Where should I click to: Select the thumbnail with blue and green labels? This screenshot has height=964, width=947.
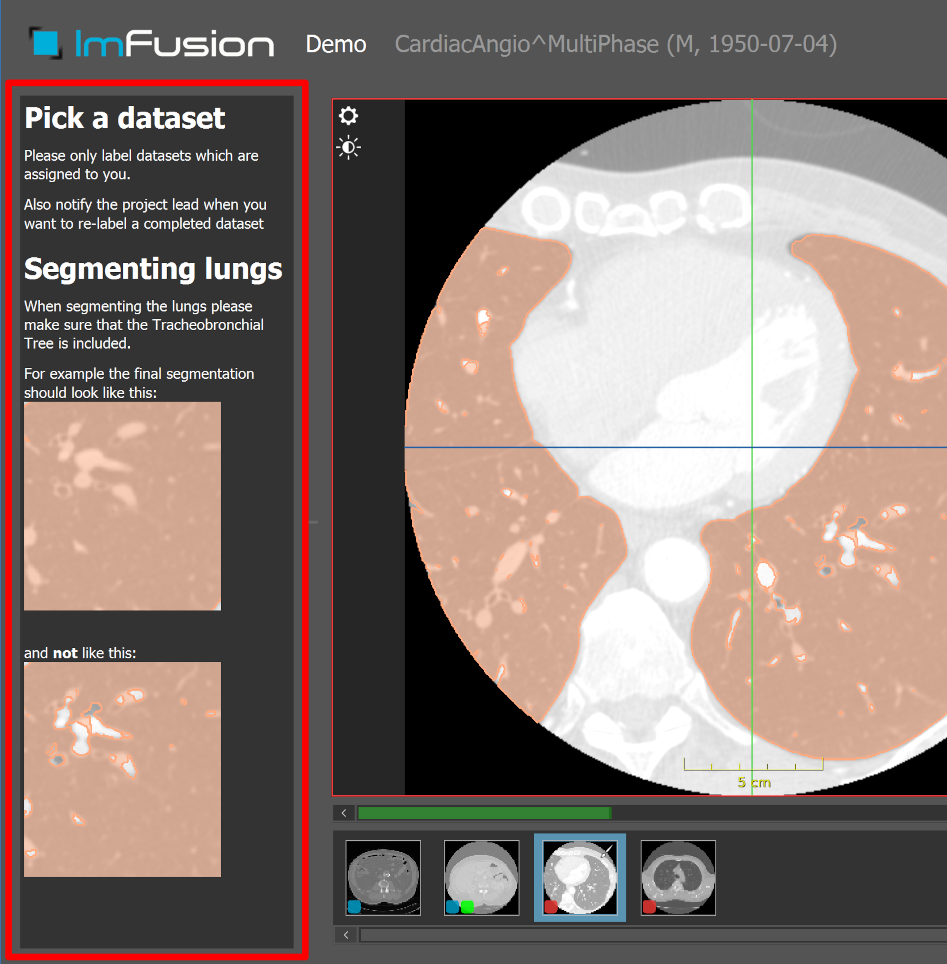coord(481,878)
